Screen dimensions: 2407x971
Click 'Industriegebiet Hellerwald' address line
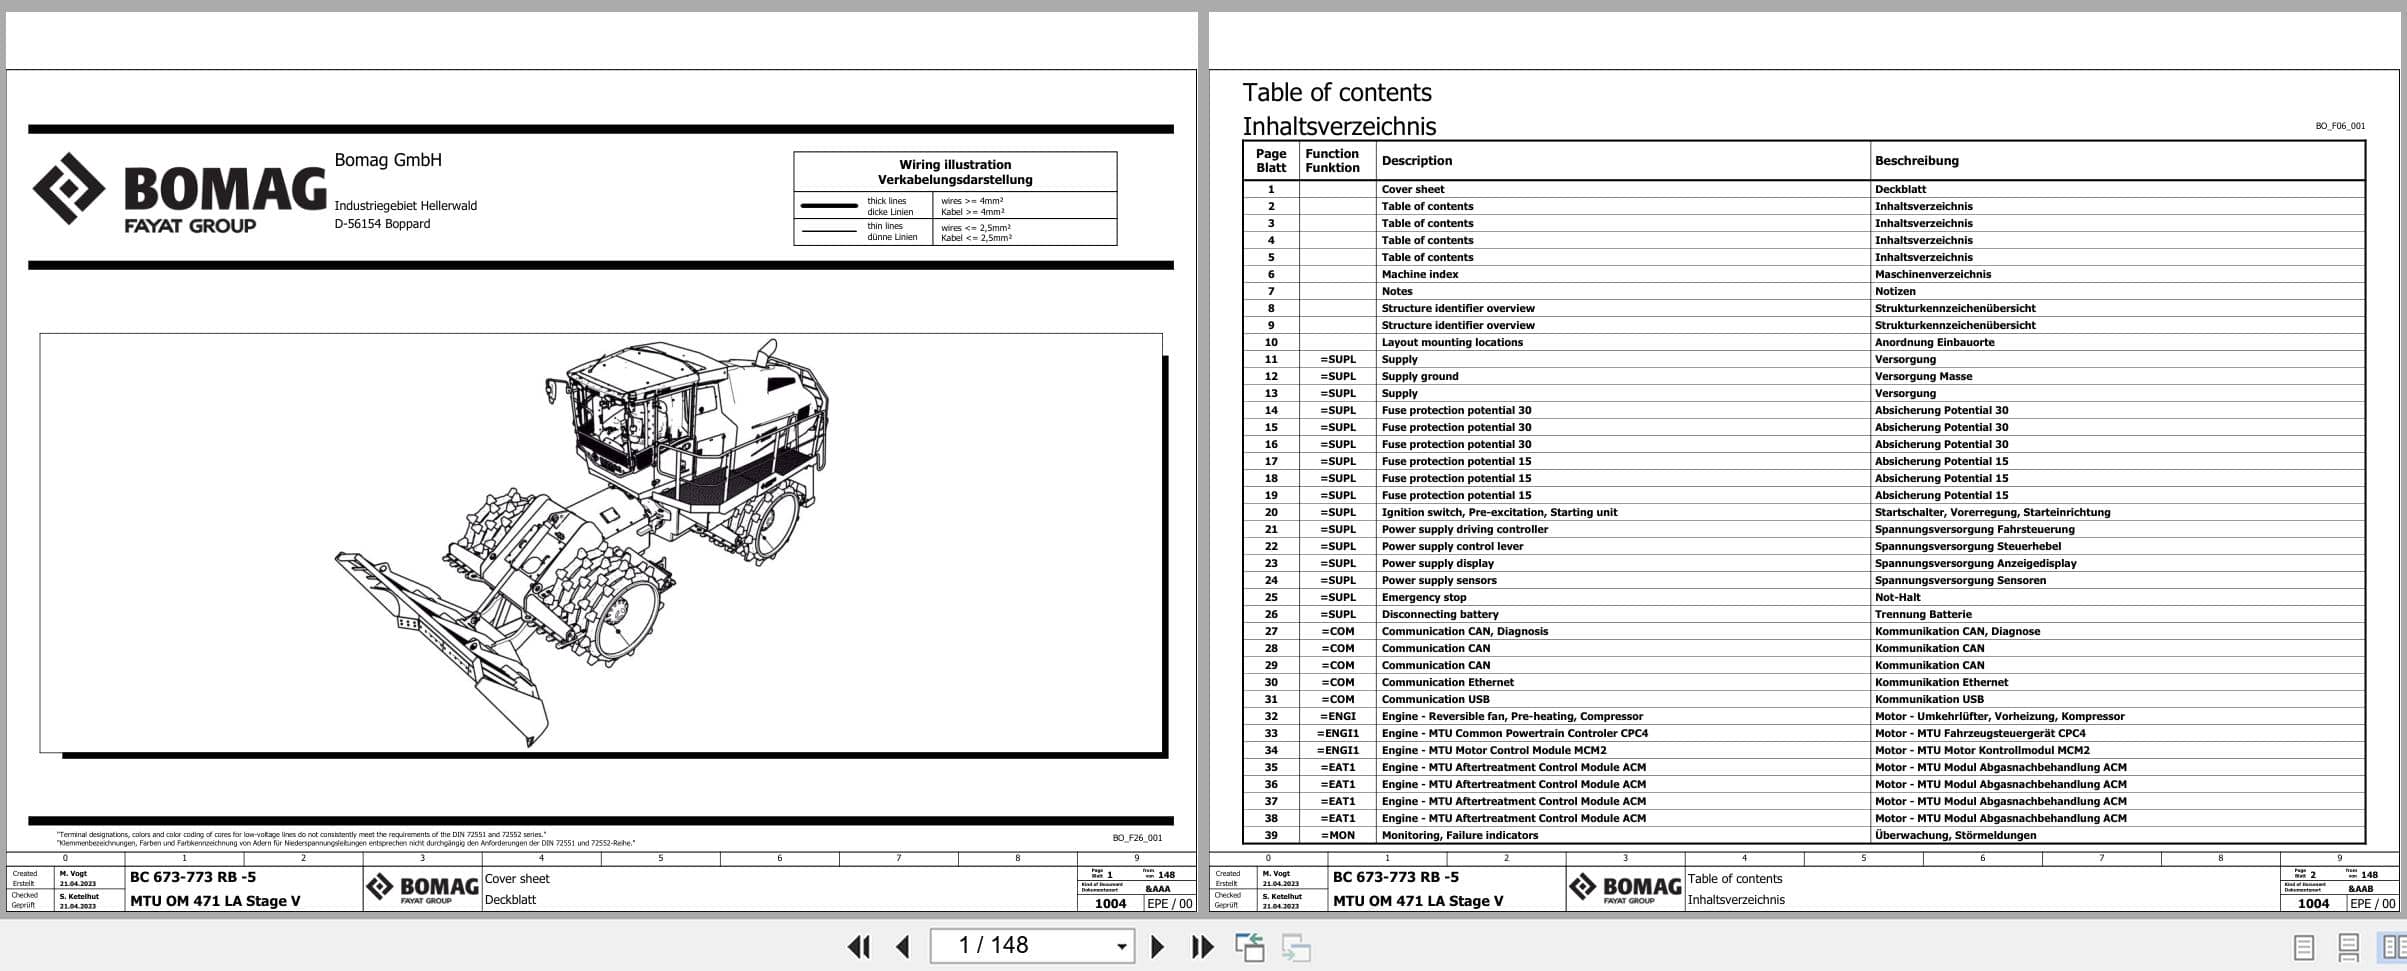[405, 206]
